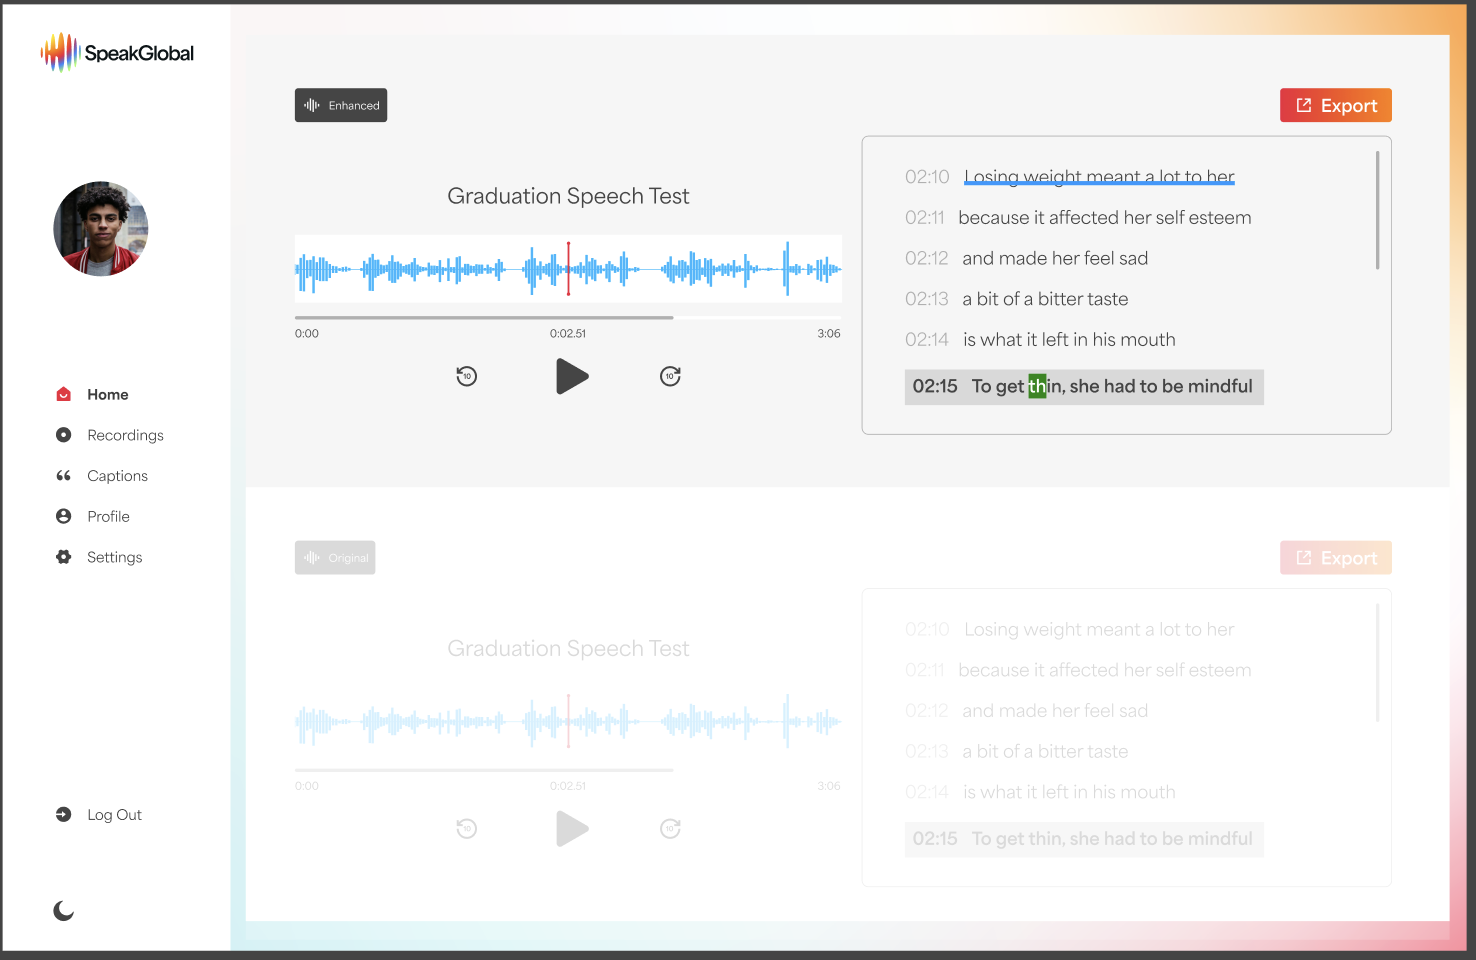Click the Original transcript scrollbar
This screenshot has height=960, width=1476.
point(1377,663)
